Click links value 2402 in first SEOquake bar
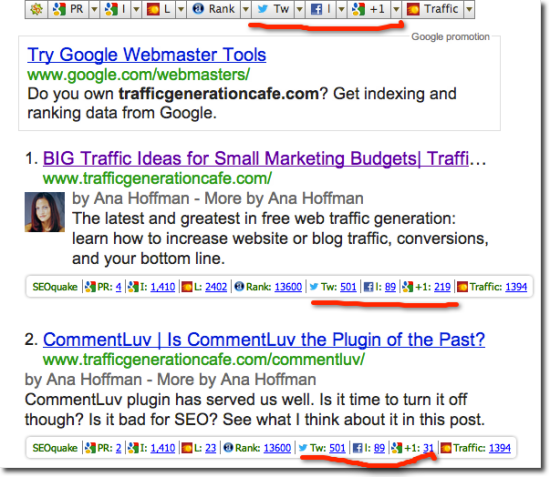This screenshot has height=477, width=550. click(216, 287)
